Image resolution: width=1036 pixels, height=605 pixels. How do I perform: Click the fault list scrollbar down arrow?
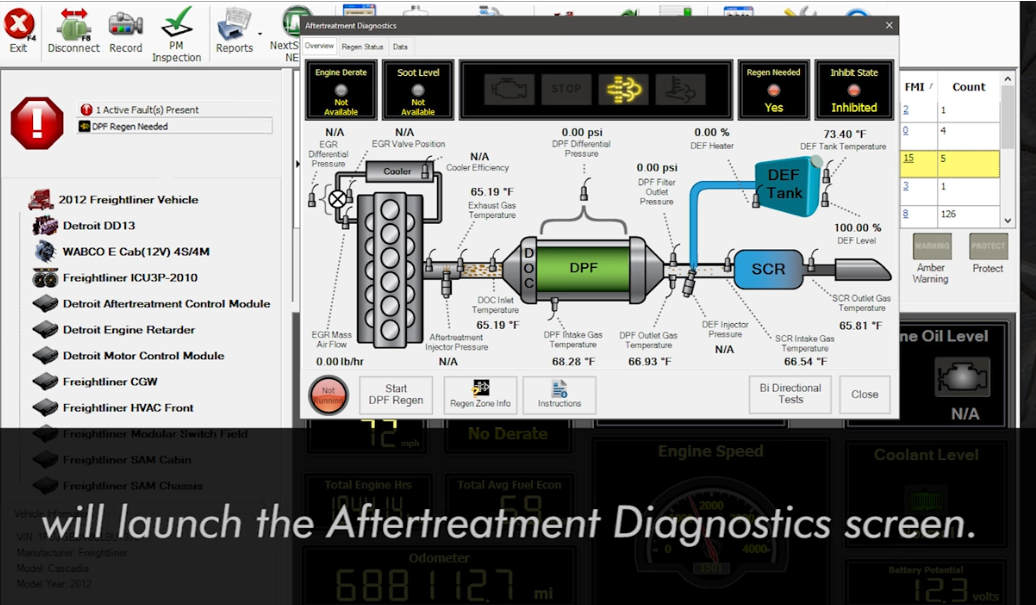[x=1008, y=221]
